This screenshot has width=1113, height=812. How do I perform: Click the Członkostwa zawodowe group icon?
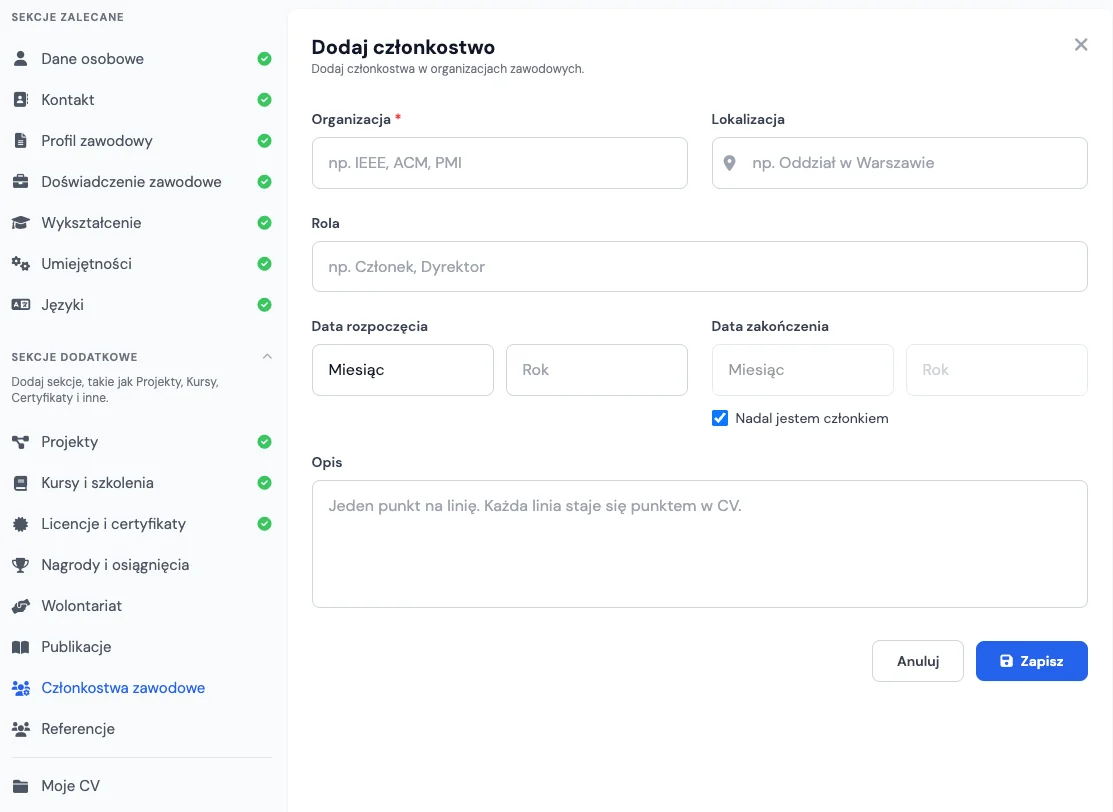coord(21,688)
